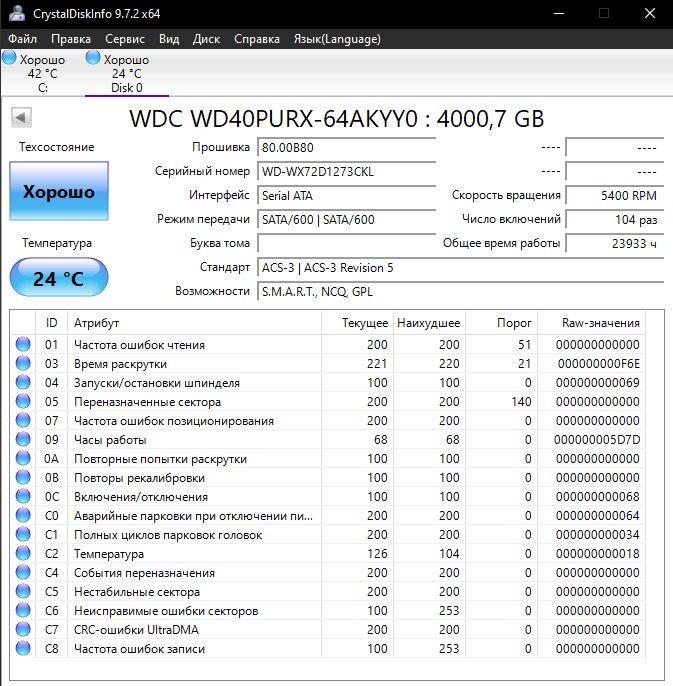Viewport: 673px width, 686px height.
Task: Click status orb for attribute 04 spindle starts
Action: [x=23, y=382]
